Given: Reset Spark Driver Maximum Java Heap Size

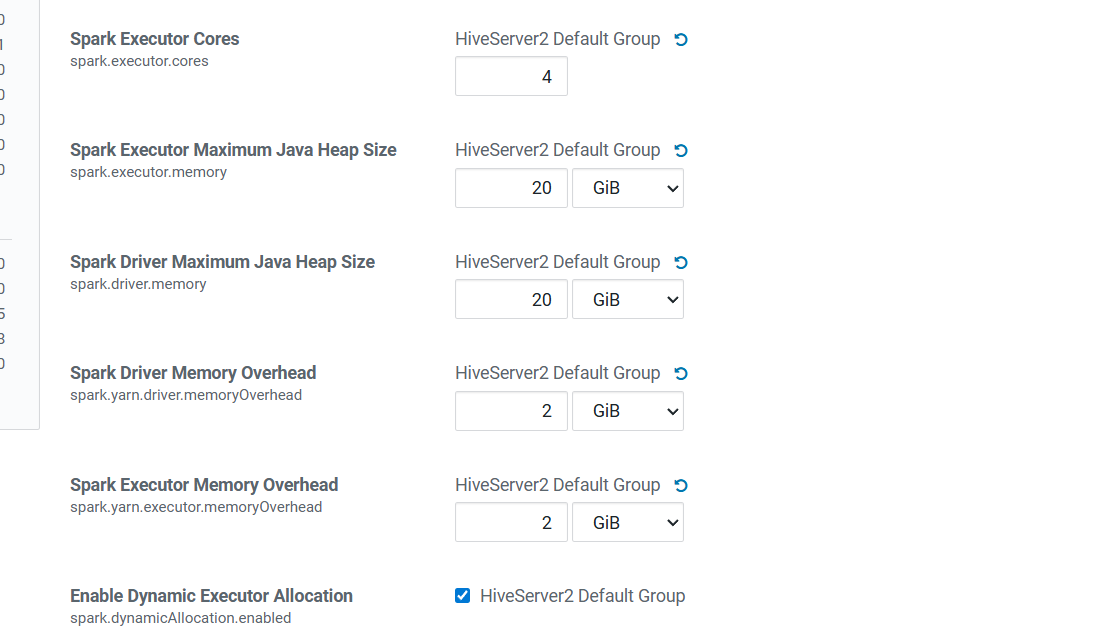Looking at the screenshot, I should pyautogui.click(x=681, y=263).
